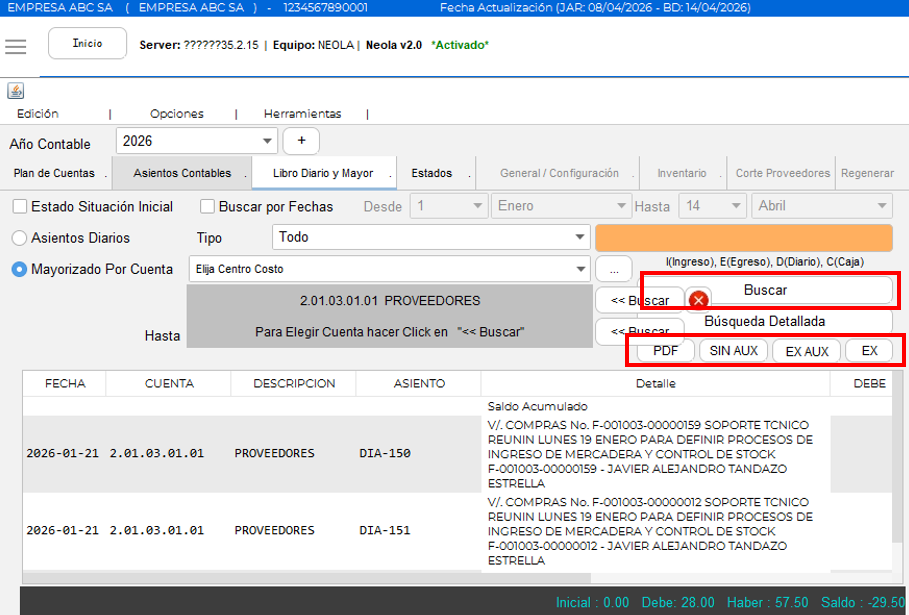Open the Elija Centro Costo dropdown
The width and height of the screenshot is (909, 615).
click(389, 269)
